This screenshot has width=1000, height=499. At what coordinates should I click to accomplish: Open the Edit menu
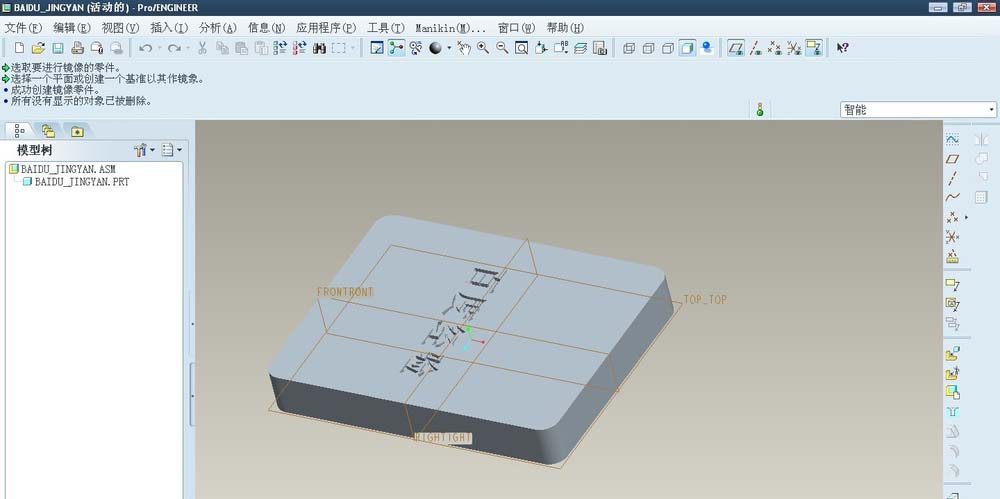72,27
